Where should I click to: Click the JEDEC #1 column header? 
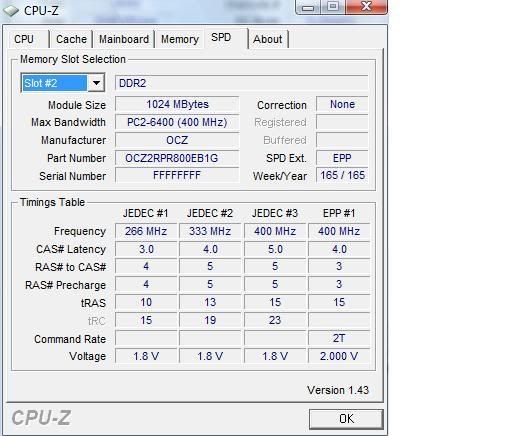point(146,213)
